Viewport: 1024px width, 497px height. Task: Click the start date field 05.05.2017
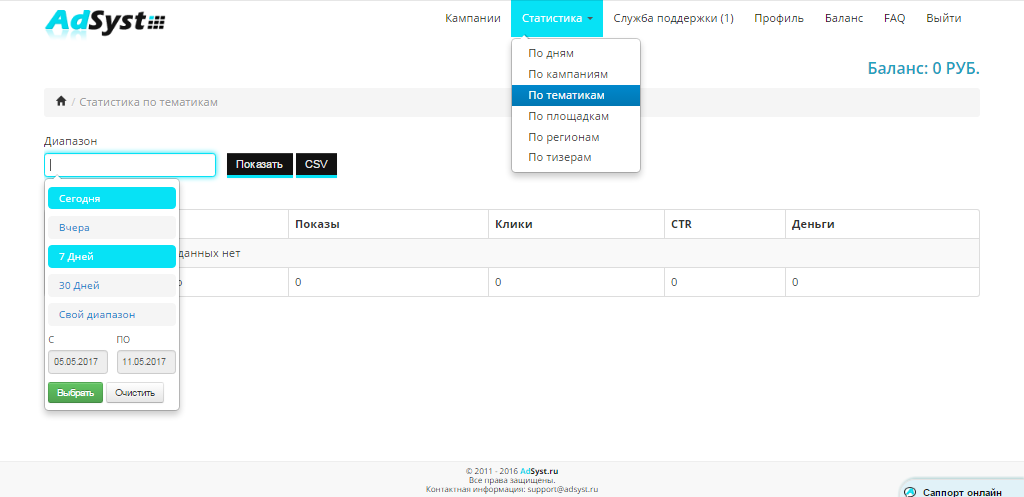click(78, 362)
